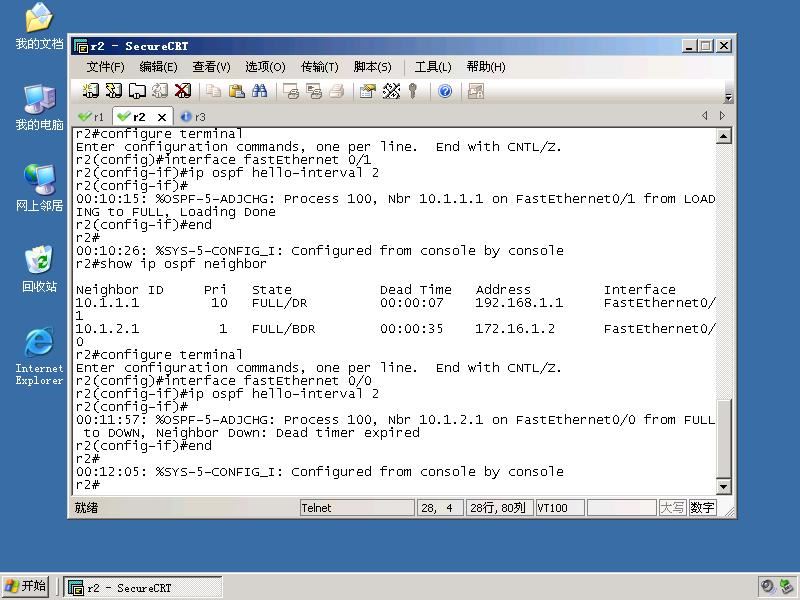Viewport: 800px width, 600px height.
Task: Open the 文件(F) menu
Action: pos(106,67)
